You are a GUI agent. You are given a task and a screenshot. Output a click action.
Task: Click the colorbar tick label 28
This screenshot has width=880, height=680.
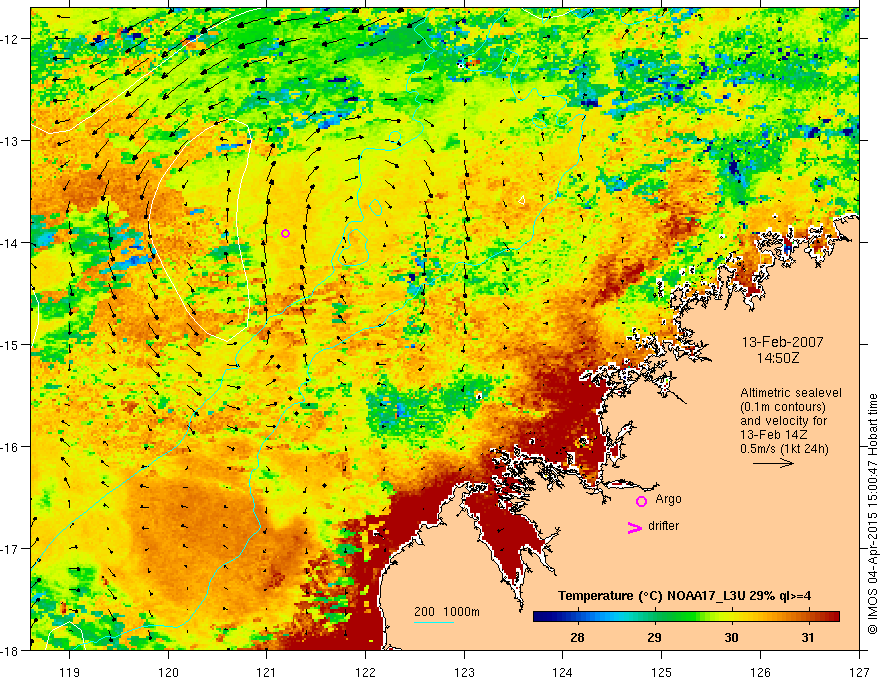click(x=577, y=637)
